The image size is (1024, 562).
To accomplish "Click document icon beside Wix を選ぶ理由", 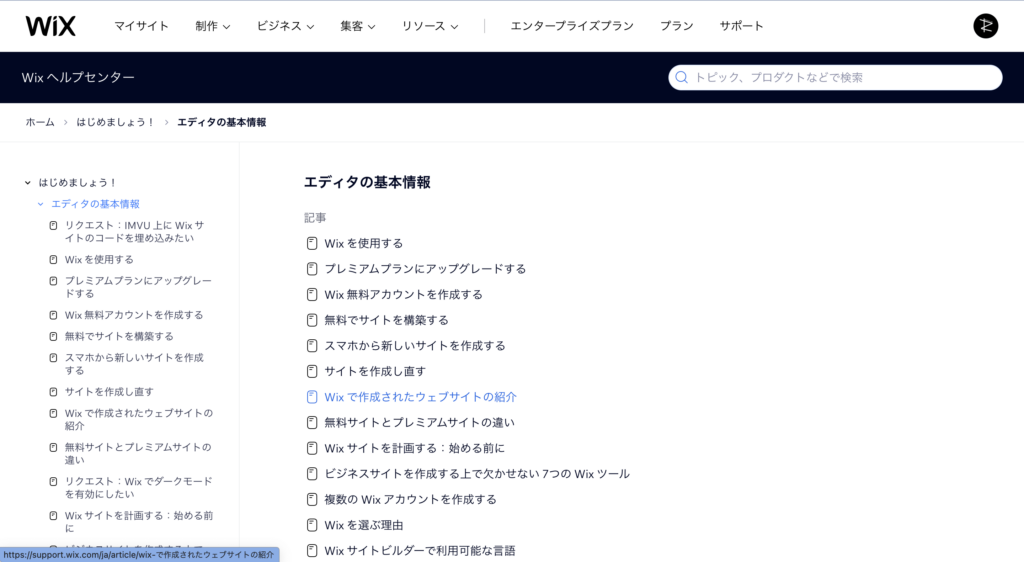I will (312, 525).
